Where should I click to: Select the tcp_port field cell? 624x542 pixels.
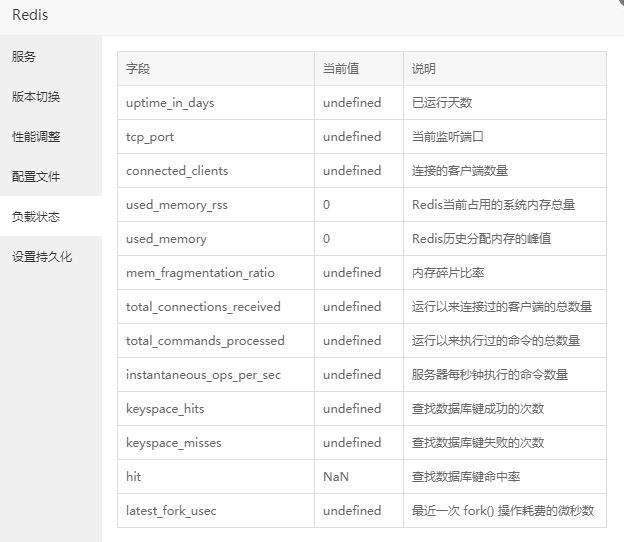click(x=216, y=136)
